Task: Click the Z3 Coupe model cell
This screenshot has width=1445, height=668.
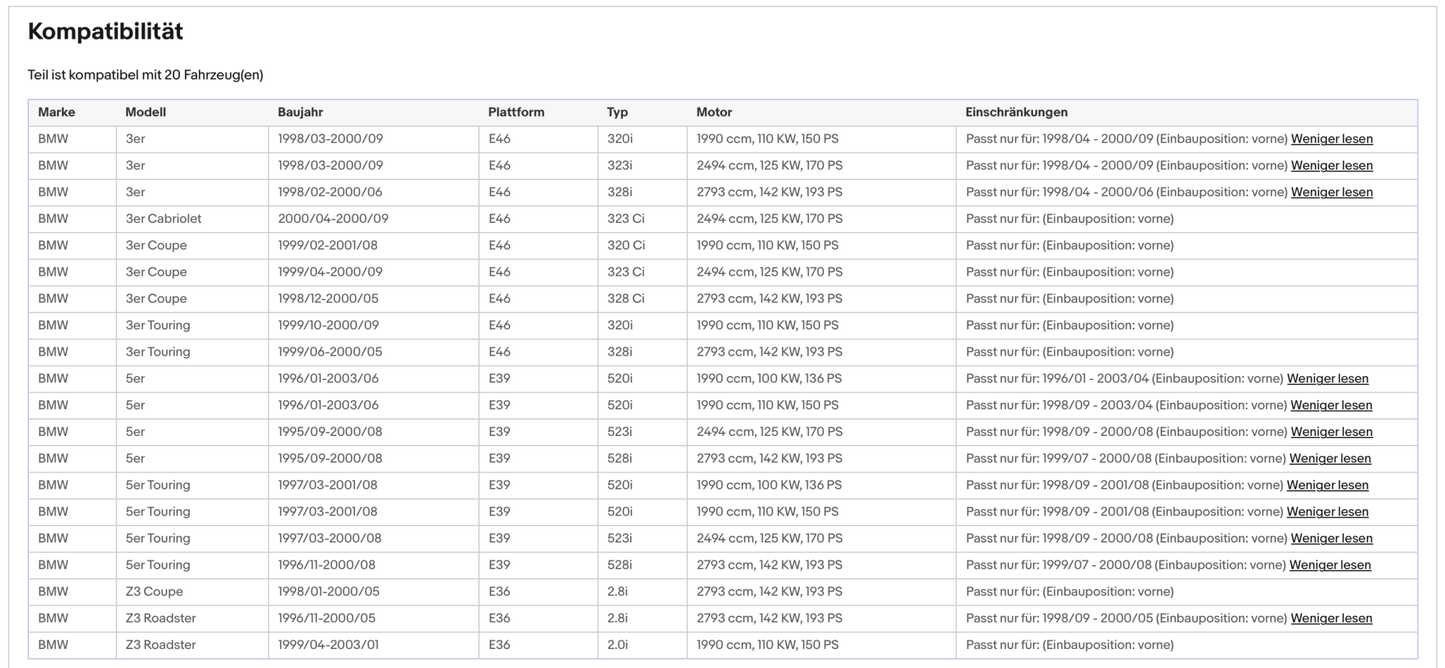Action: point(154,592)
